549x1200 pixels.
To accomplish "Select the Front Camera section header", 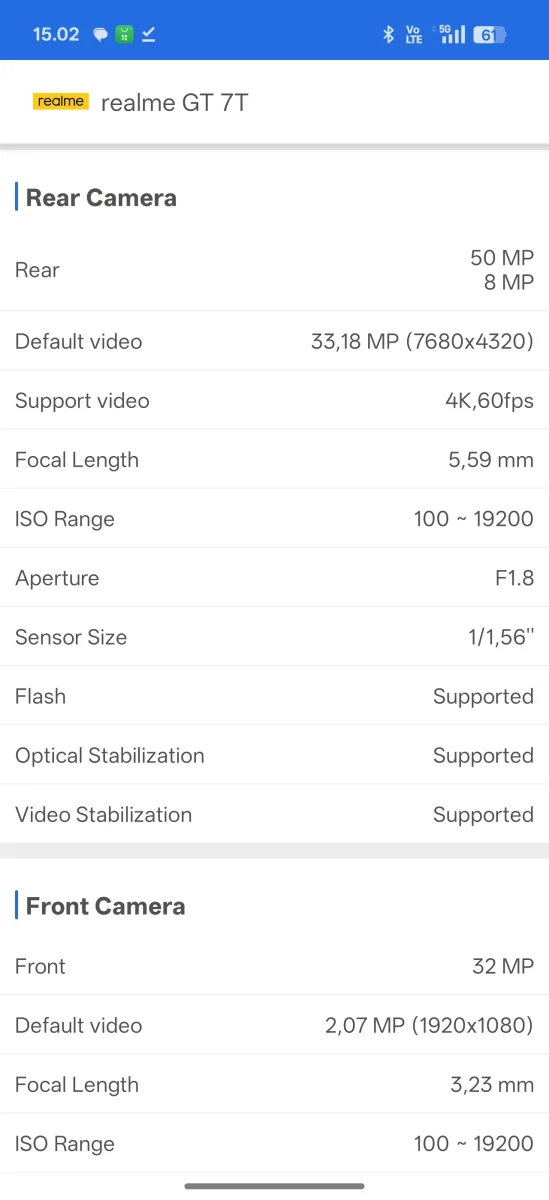I will point(105,906).
